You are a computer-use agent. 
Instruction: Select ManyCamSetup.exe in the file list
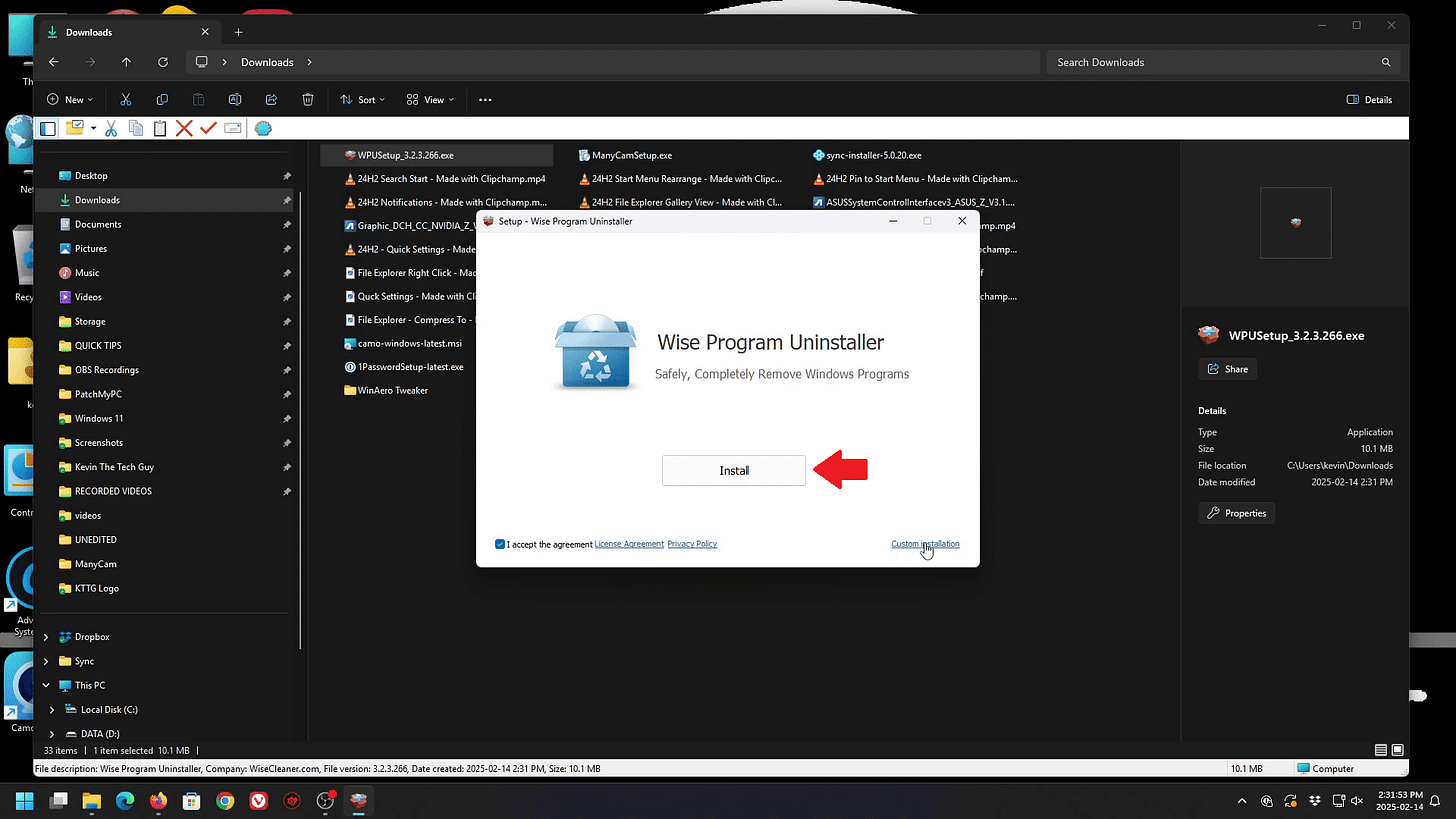point(624,155)
